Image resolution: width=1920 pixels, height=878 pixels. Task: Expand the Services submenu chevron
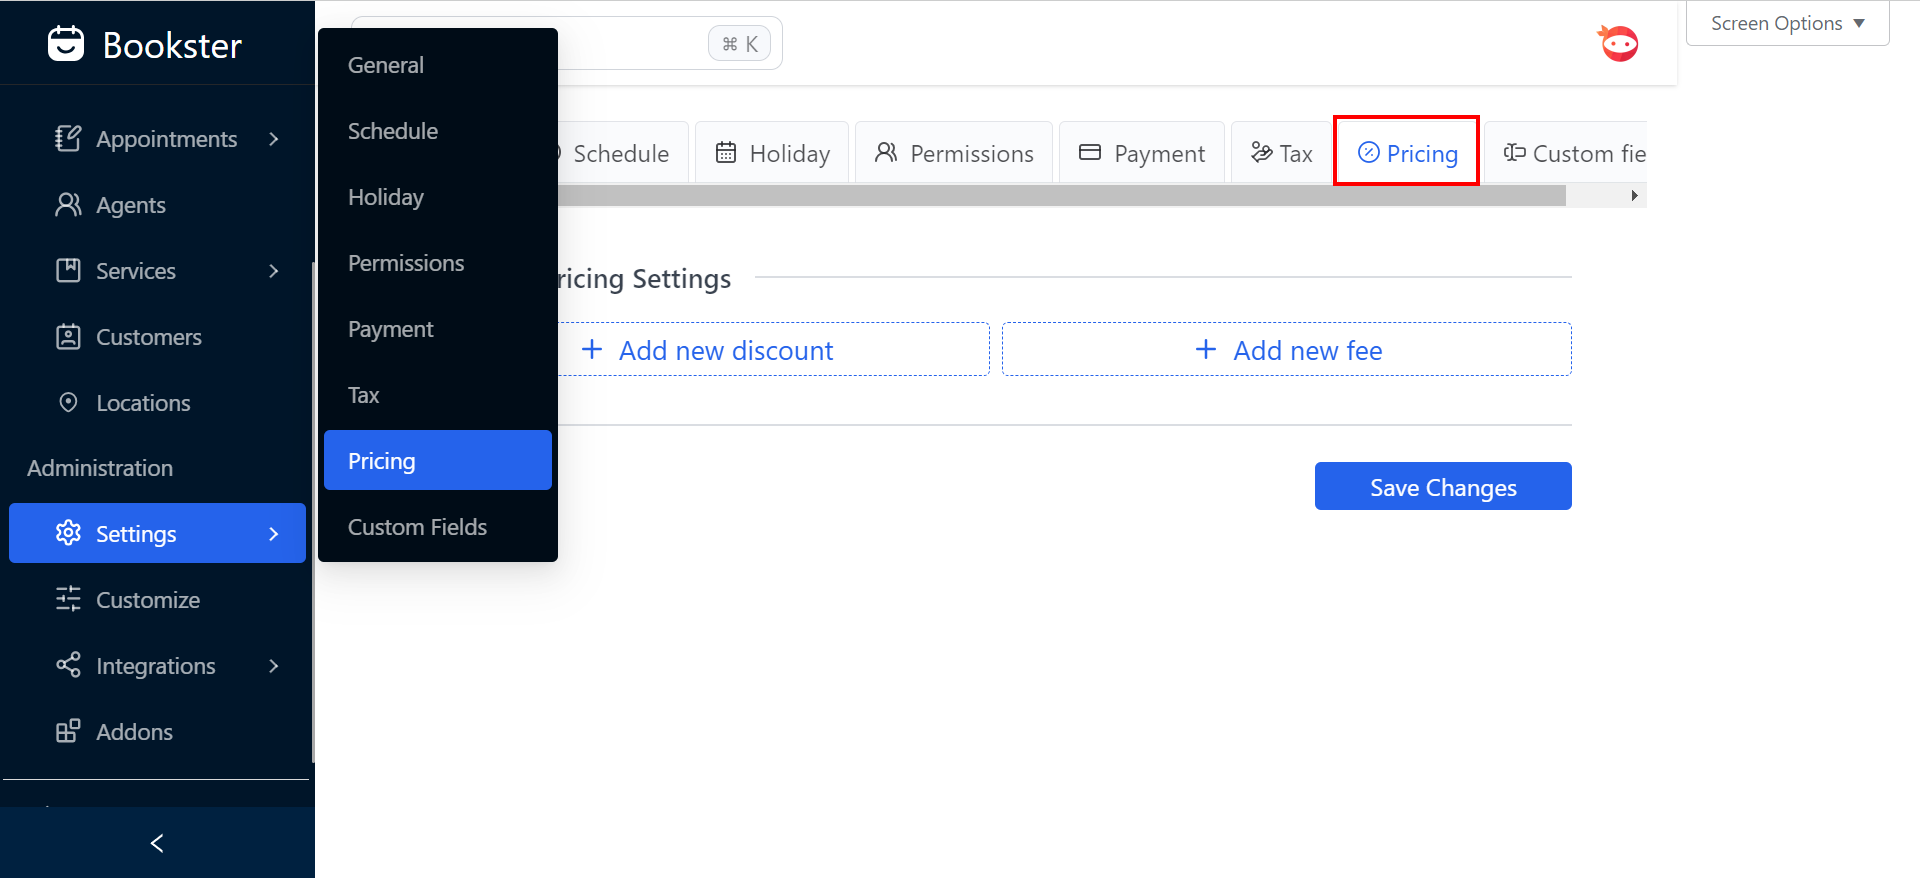coord(274,271)
